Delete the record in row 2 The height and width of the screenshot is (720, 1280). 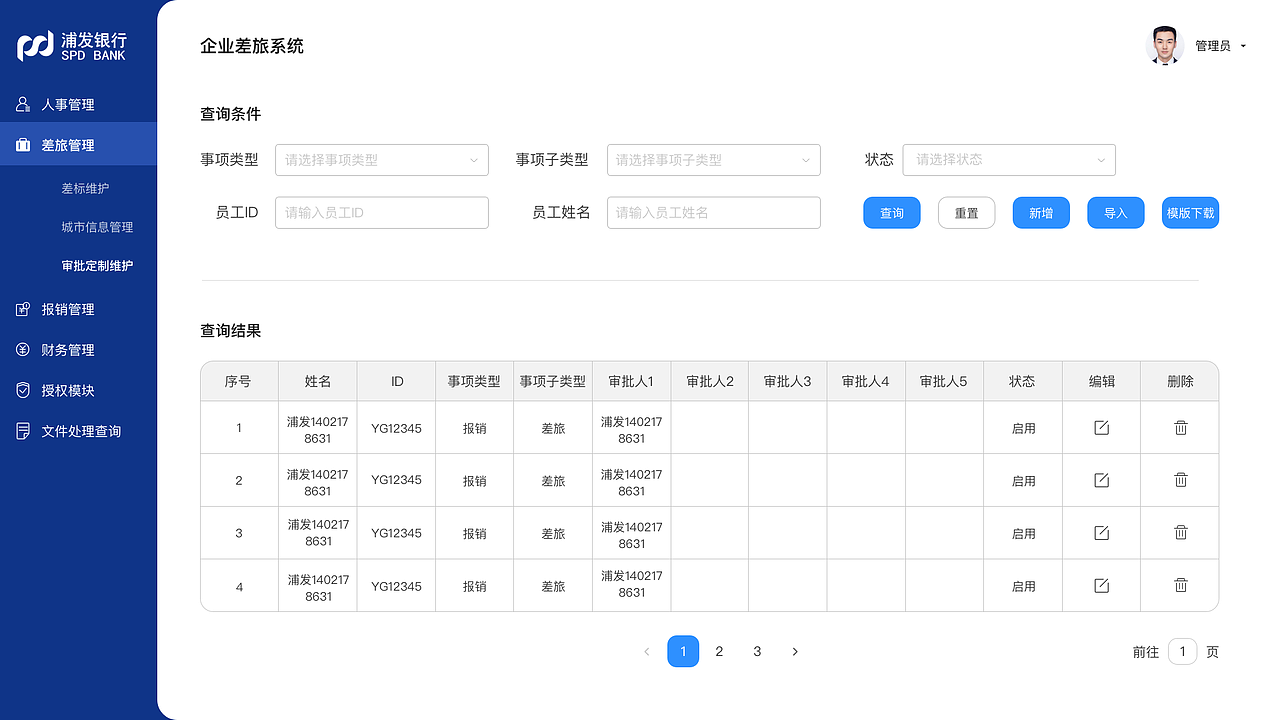point(1180,480)
